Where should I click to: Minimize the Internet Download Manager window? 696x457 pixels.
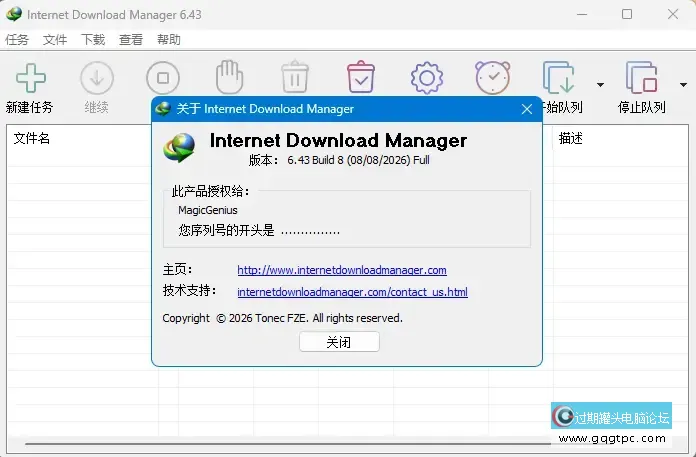tap(582, 14)
